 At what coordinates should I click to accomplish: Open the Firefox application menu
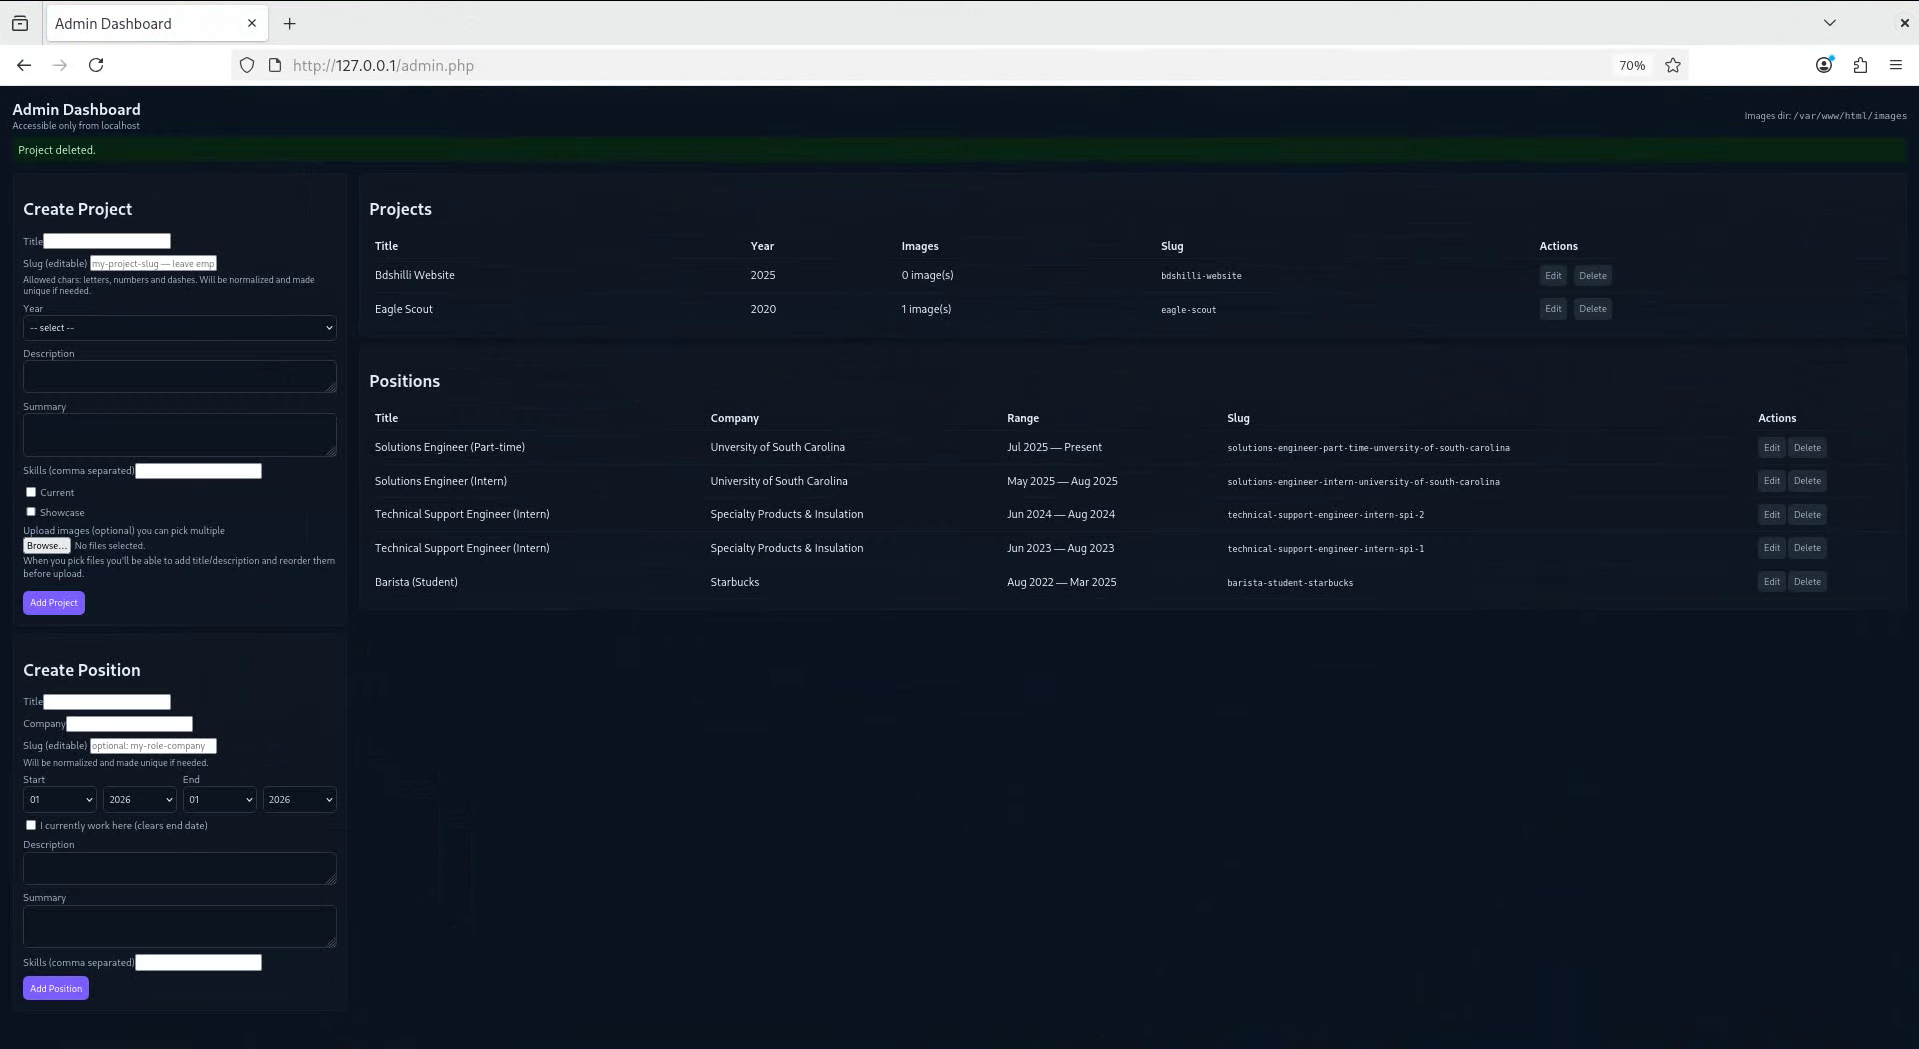tap(1896, 65)
